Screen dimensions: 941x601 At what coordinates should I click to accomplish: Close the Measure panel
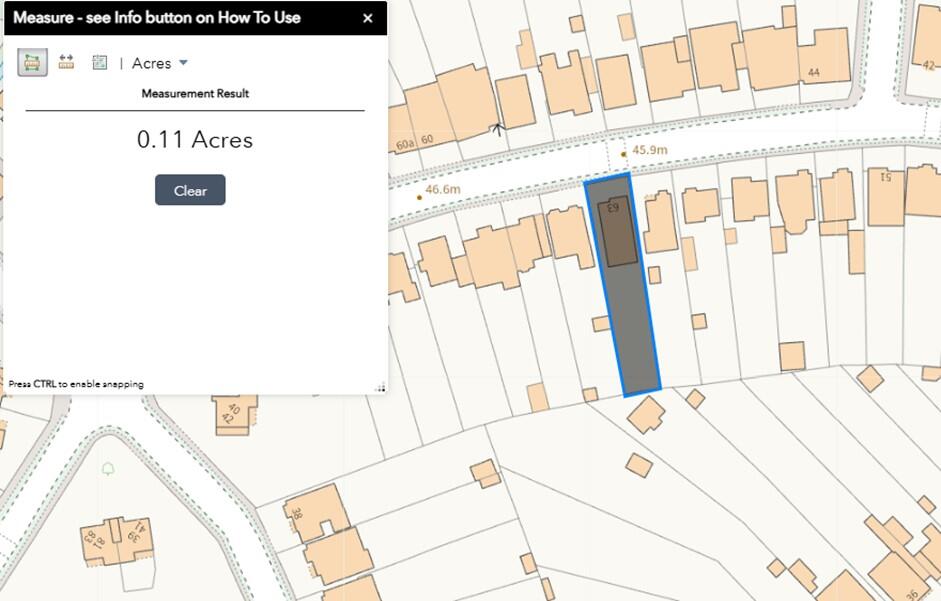367,18
